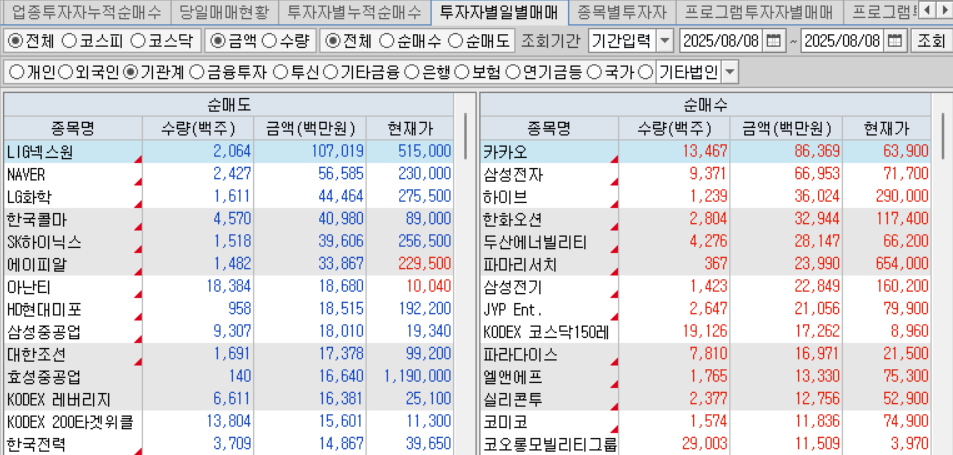Select the 코스닥 radio button

coord(139,41)
